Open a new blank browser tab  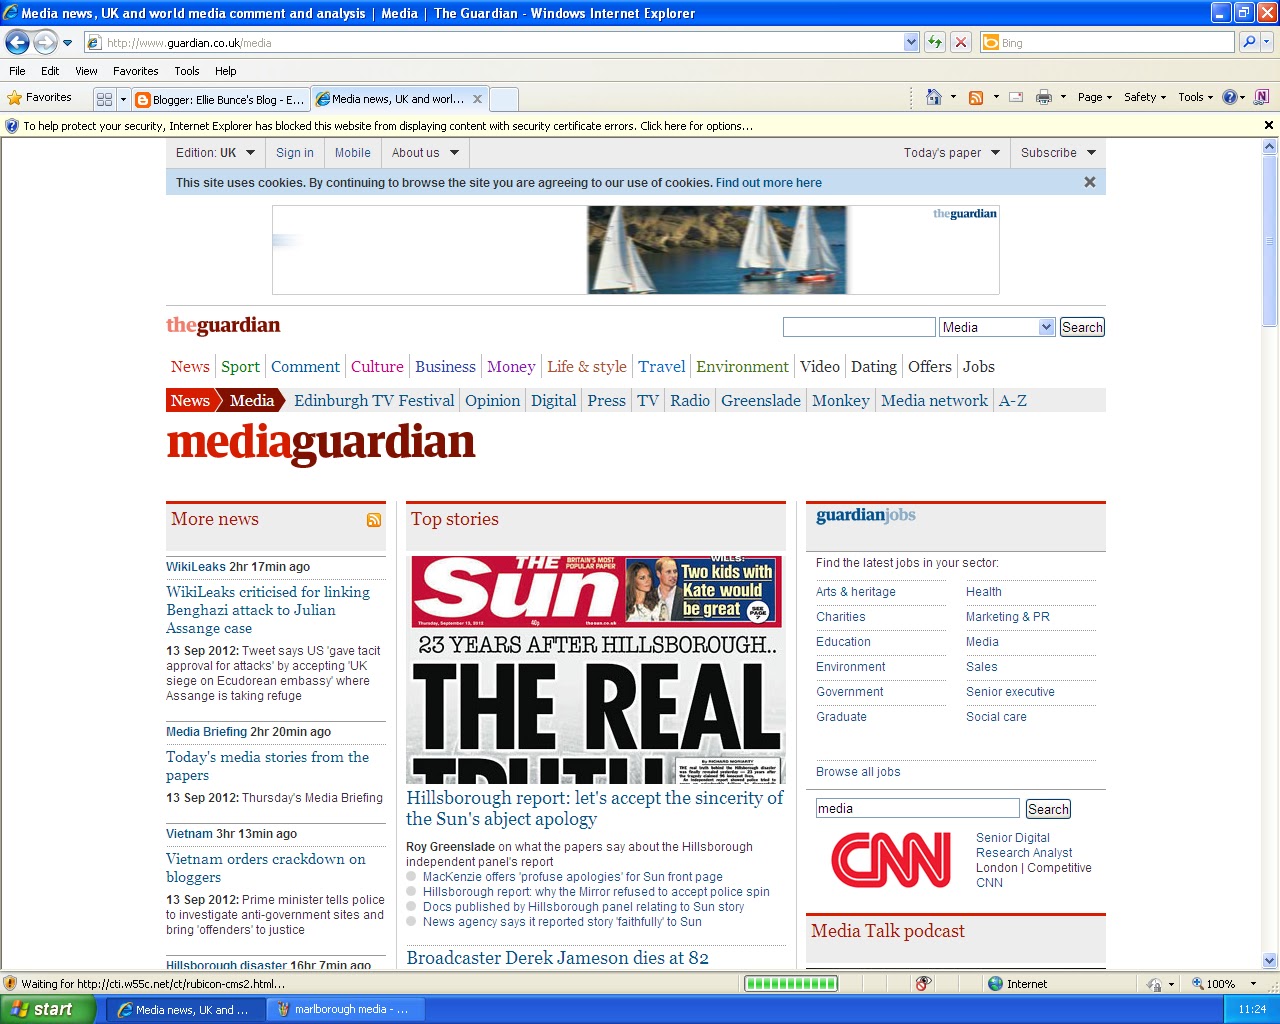pyautogui.click(x=504, y=99)
